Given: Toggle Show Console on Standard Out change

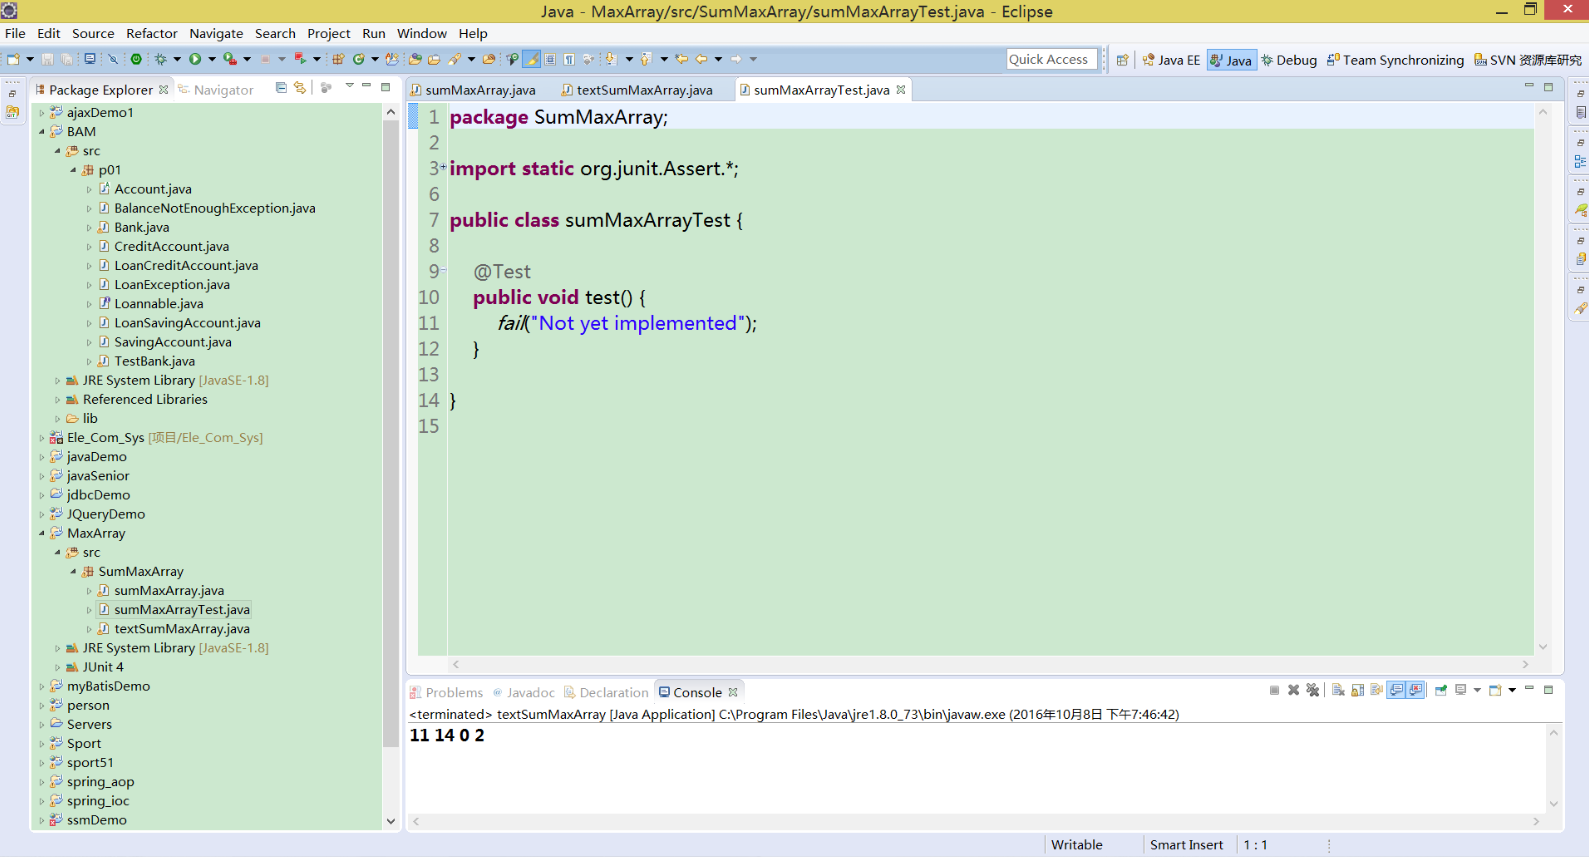Looking at the screenshot, I should point(1397,691).
